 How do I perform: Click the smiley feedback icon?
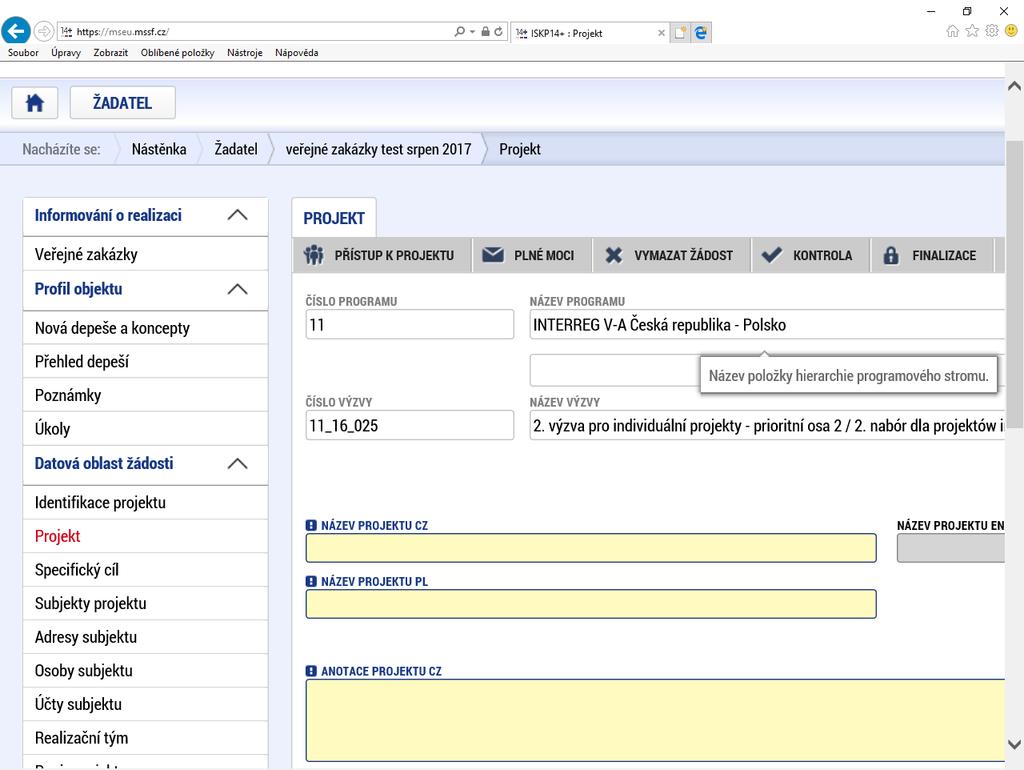coord(1011,31)
